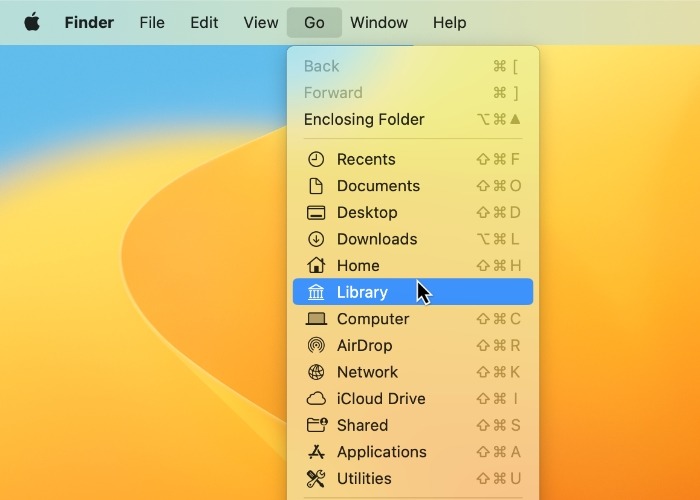This screenshot has height=500, width=700.
Task: Click the Utilities tools icon
Action: point(316,479)
